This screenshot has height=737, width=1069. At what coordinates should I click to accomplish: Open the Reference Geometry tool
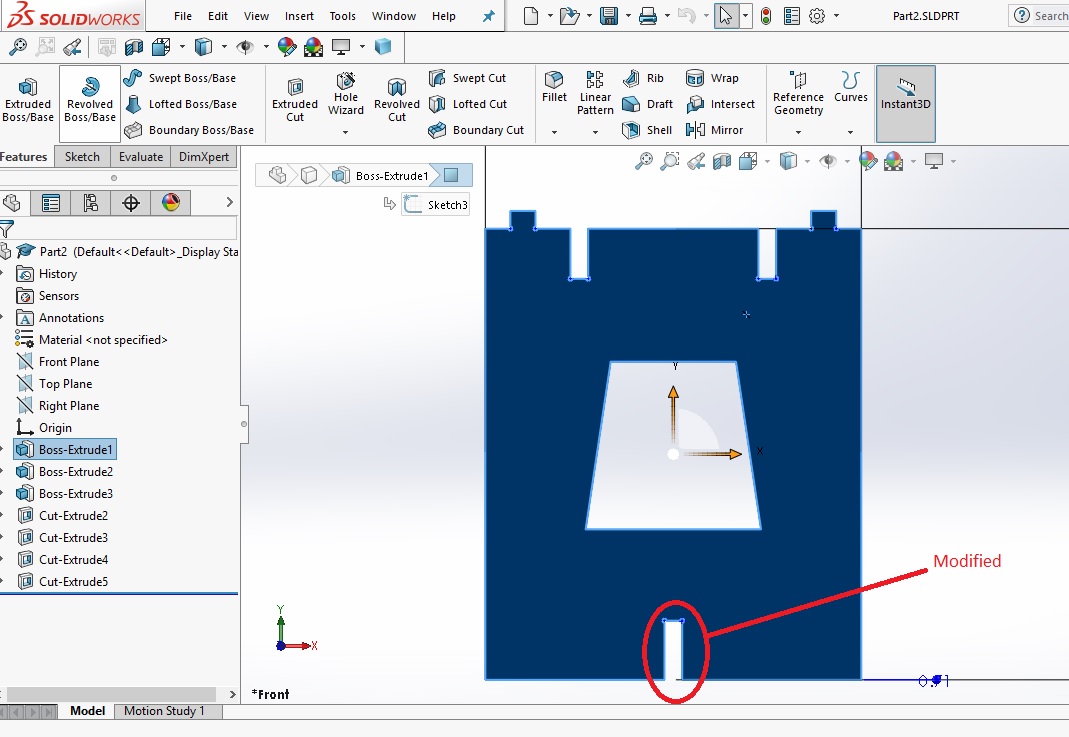coord(798,93)
